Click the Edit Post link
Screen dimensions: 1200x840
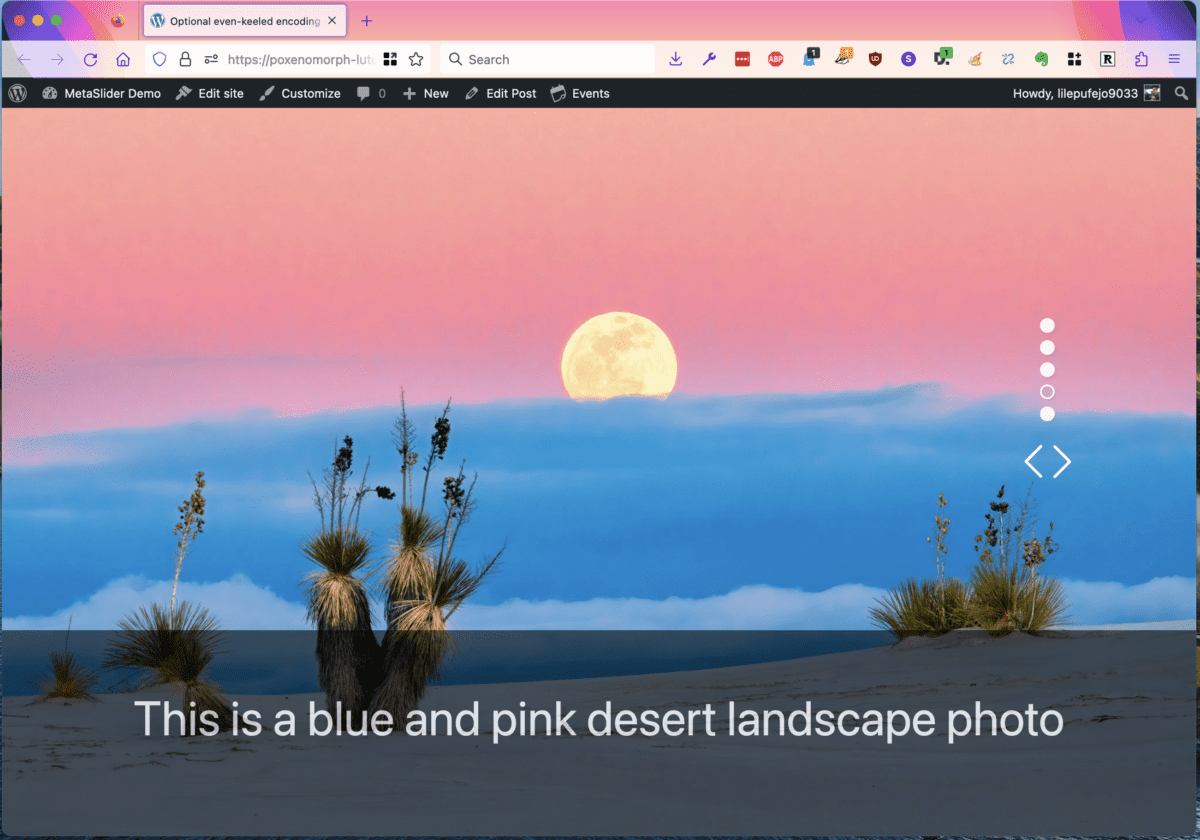[500, 93]
